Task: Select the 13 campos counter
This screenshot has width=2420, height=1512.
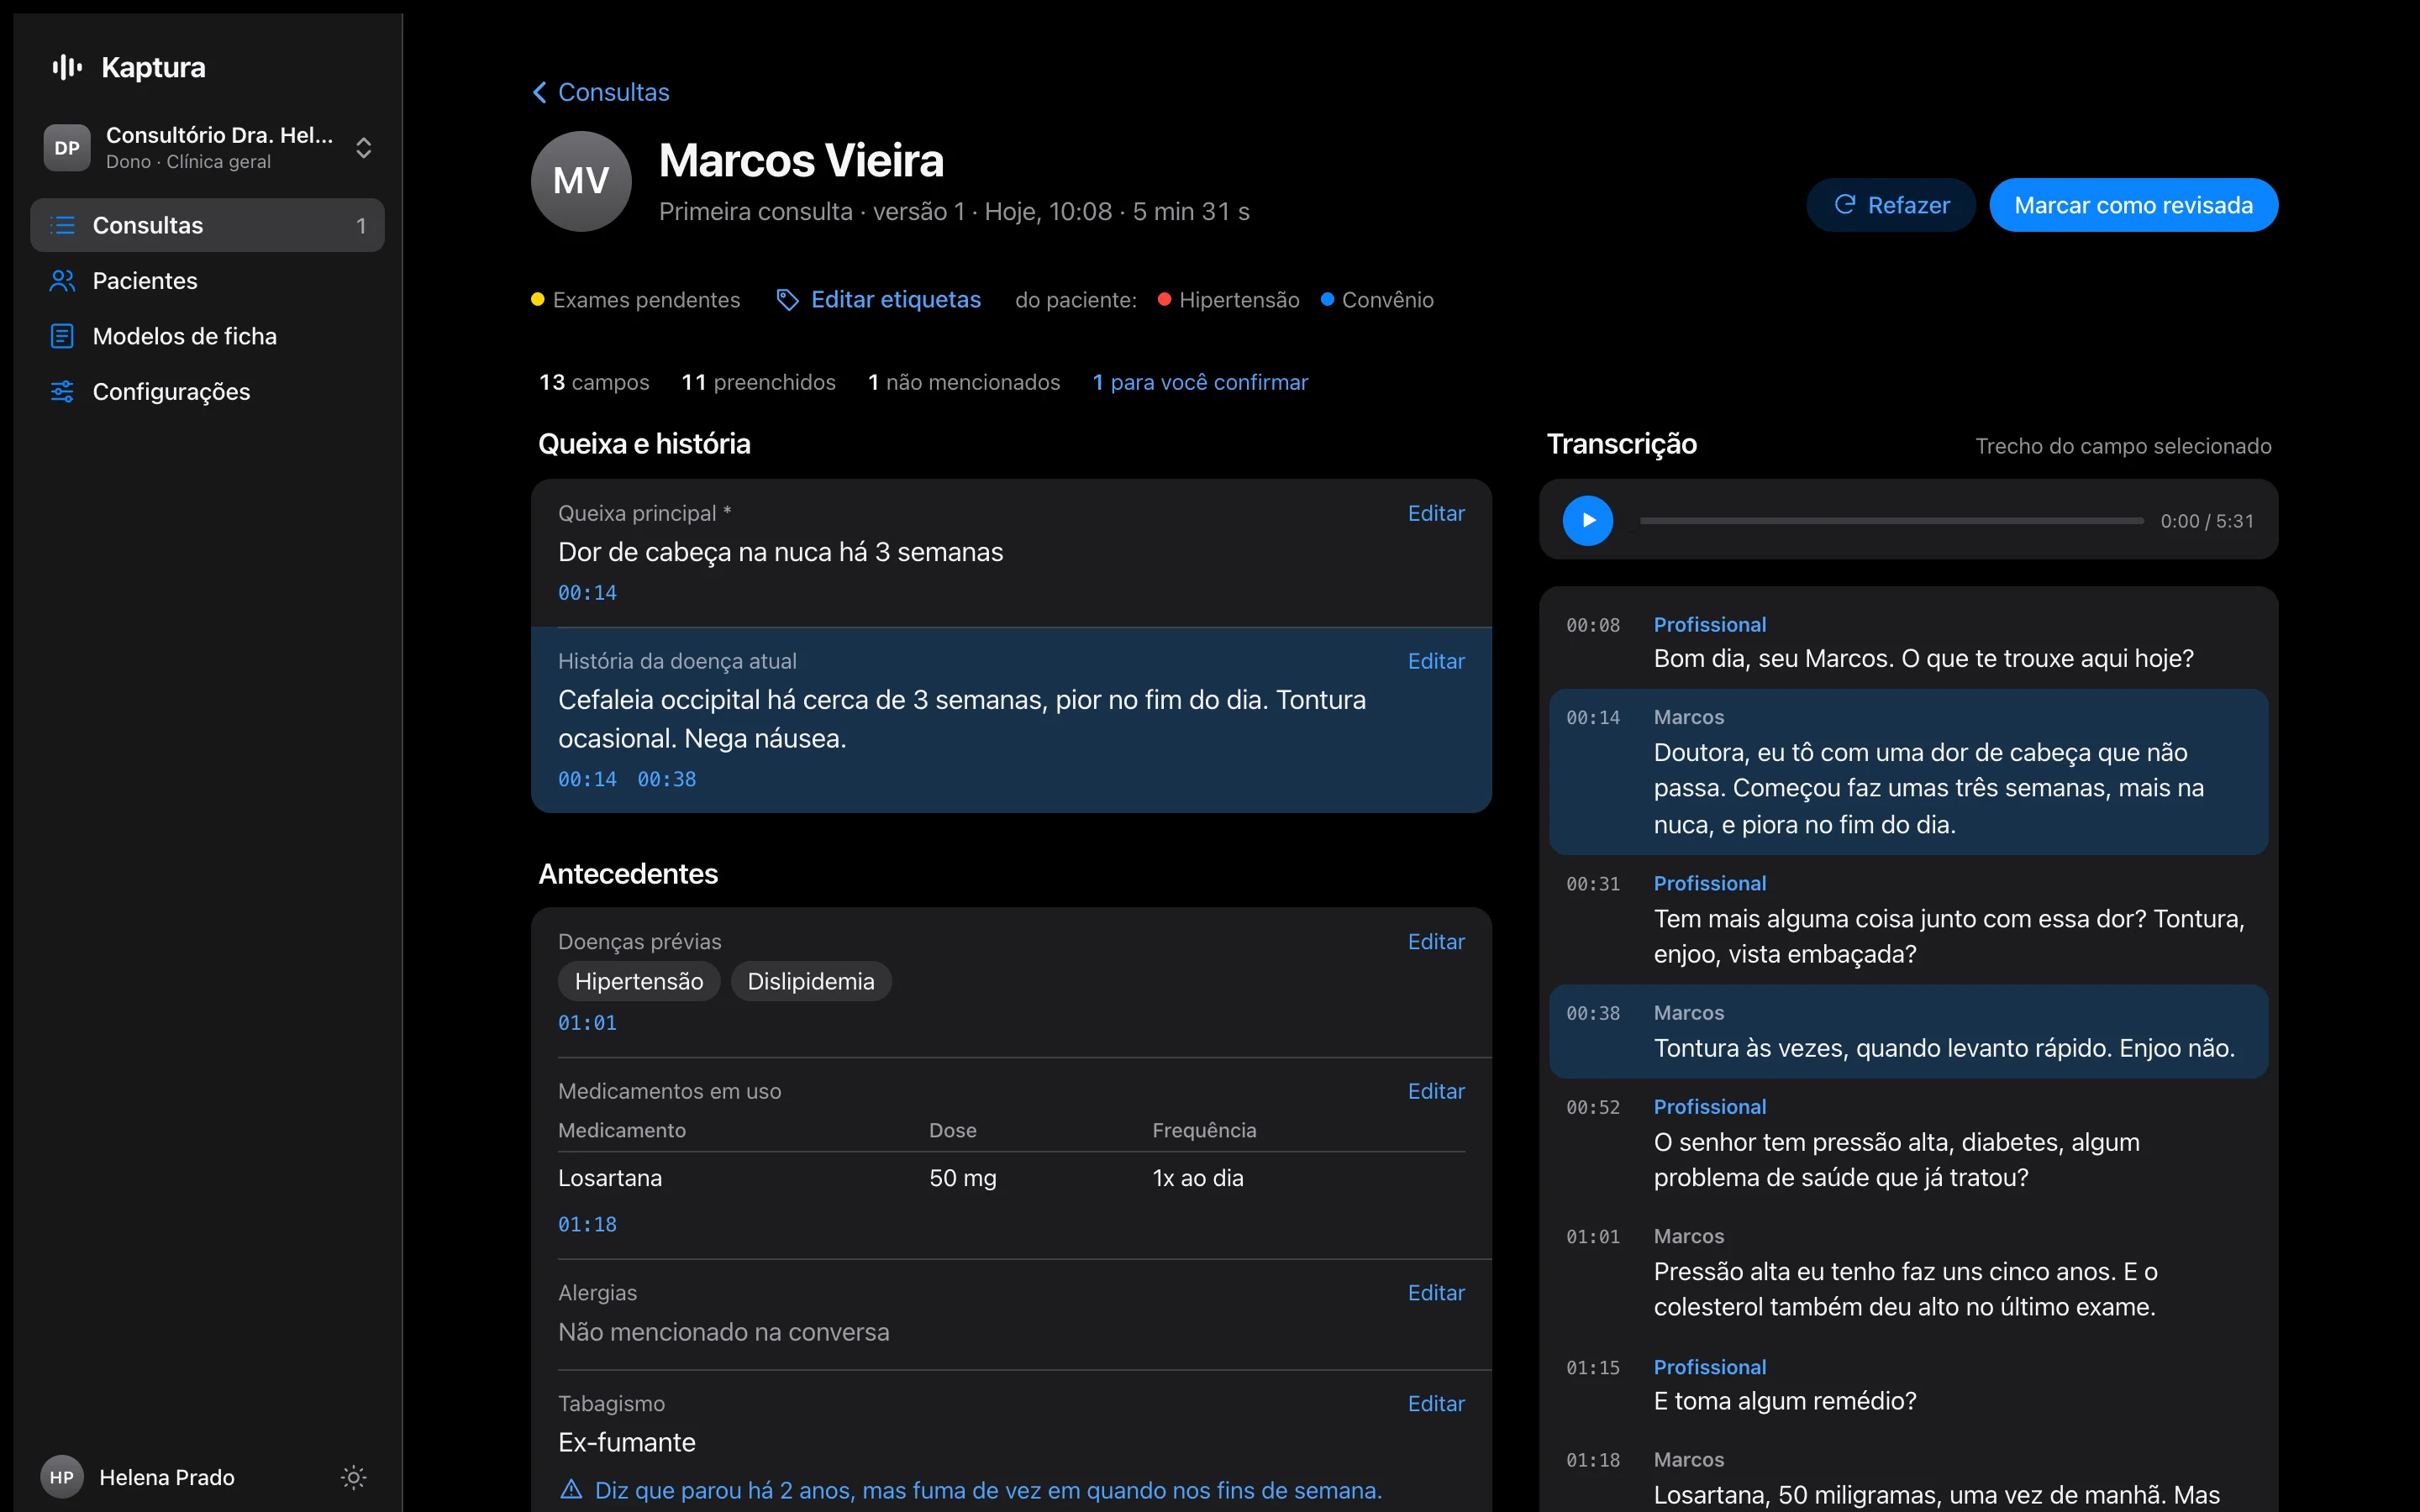Action: (x=594, y=382)
